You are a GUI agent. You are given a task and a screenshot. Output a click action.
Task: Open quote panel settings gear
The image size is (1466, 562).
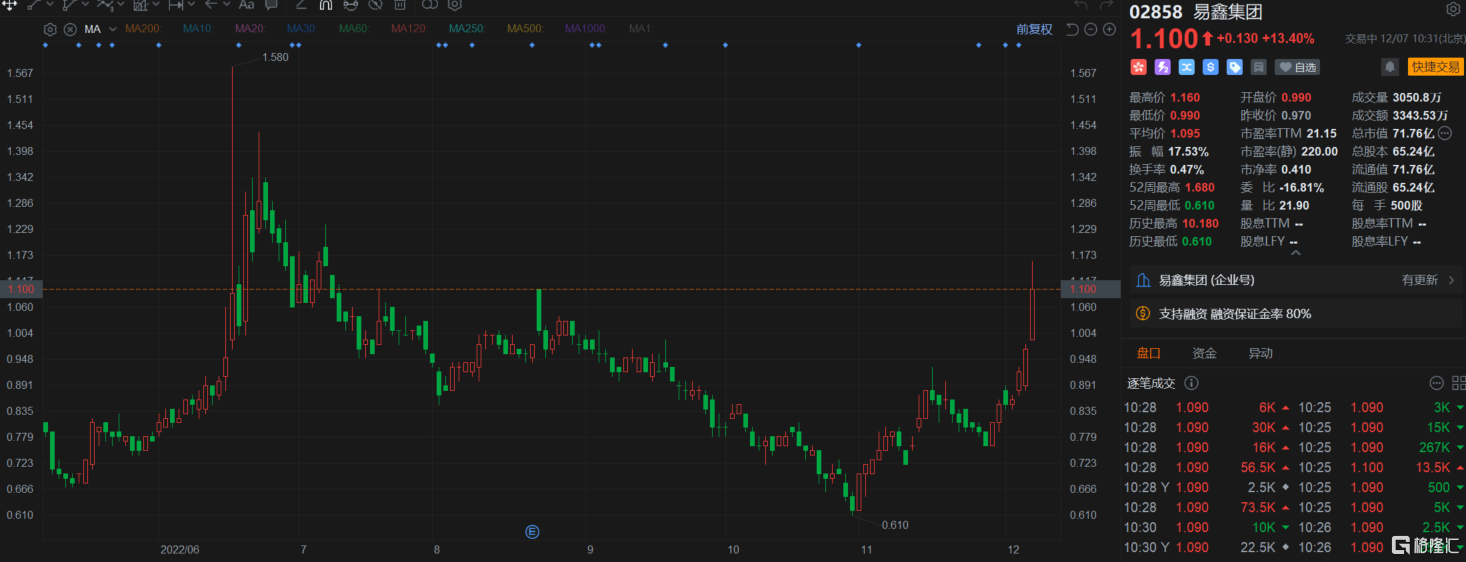click(1452, 10)
